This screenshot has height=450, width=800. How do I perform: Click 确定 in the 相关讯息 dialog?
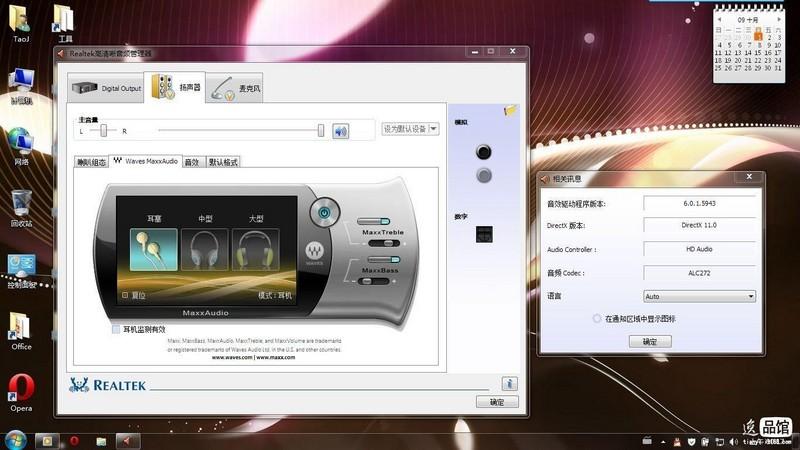(x=649, y=341)
